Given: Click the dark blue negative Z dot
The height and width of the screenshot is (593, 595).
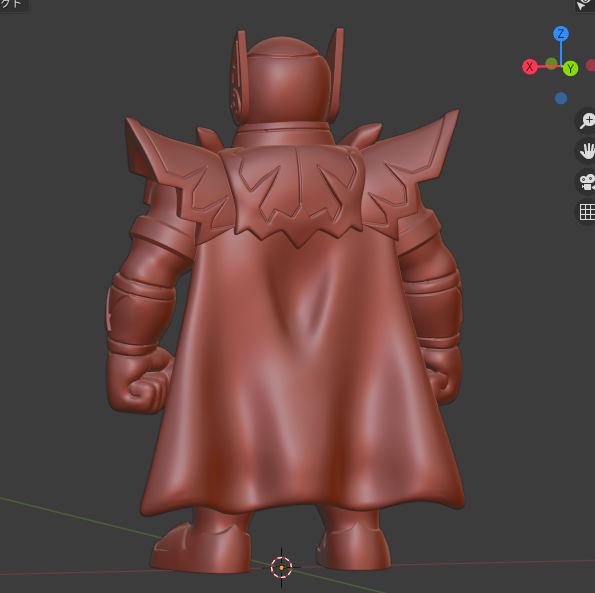Looking at the screenshot, I should coord(560,98).
